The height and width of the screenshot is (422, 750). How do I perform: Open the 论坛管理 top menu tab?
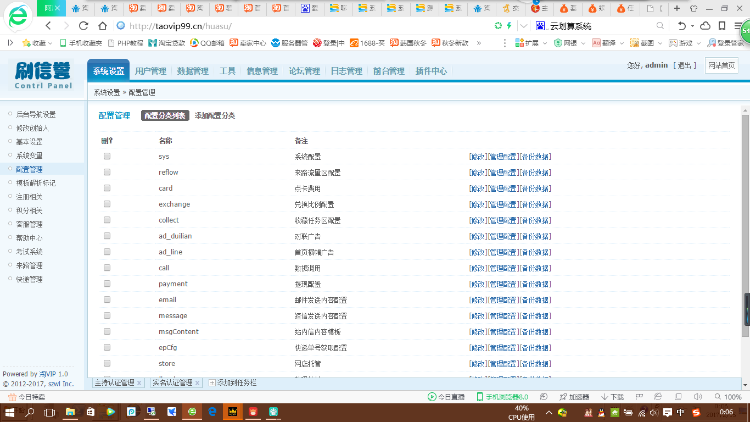(x=304, y=71)
